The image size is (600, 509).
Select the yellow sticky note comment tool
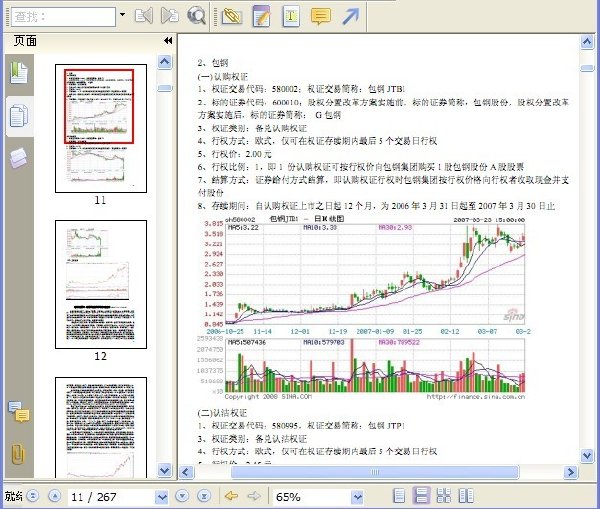320,16
